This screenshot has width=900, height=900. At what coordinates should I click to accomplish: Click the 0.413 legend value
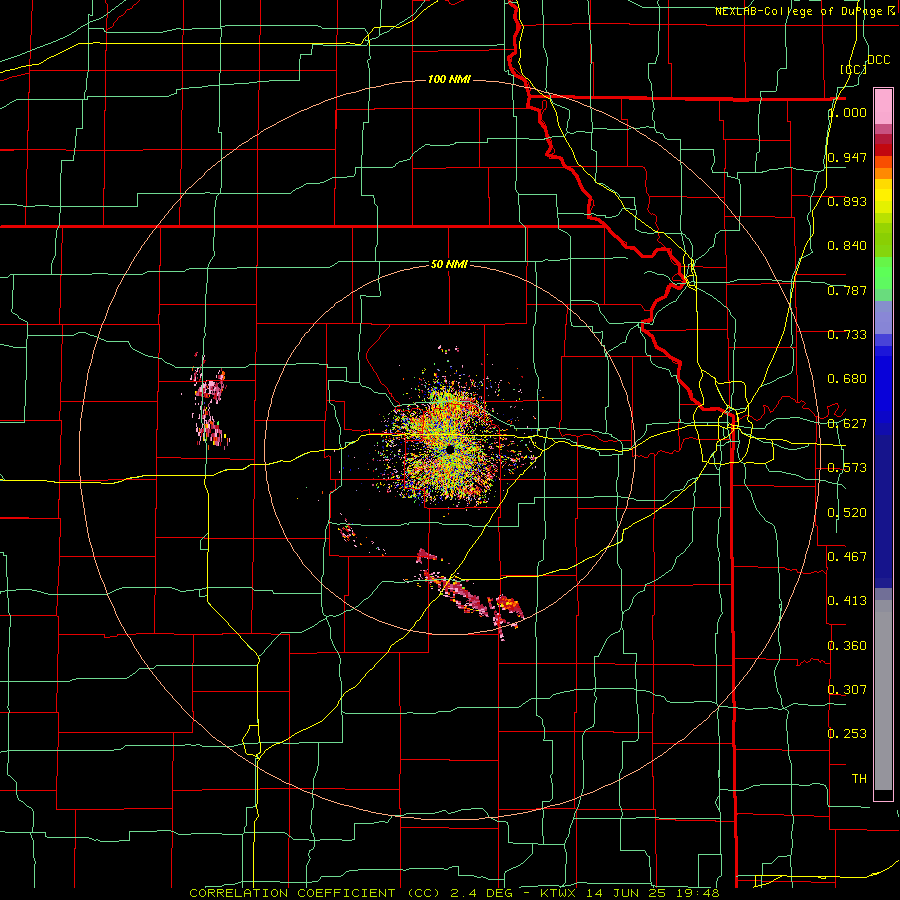[847, 601]
